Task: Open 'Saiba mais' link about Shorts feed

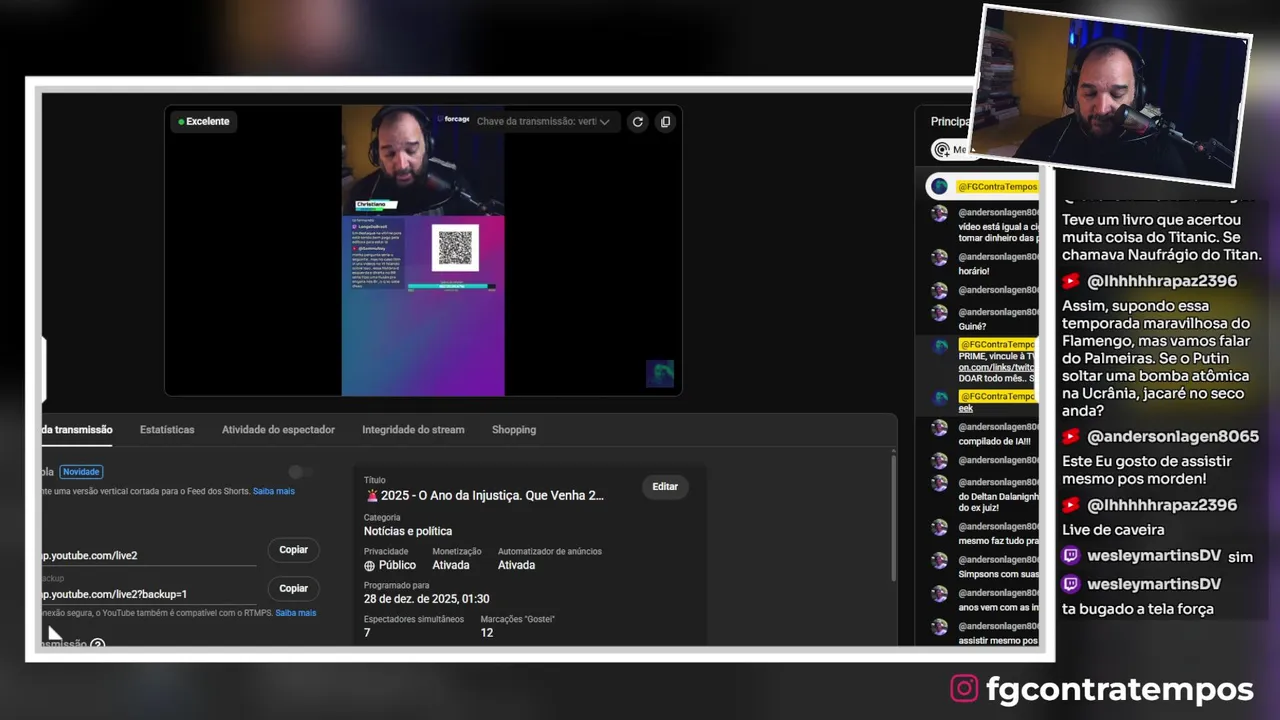Action: (273, 491)
